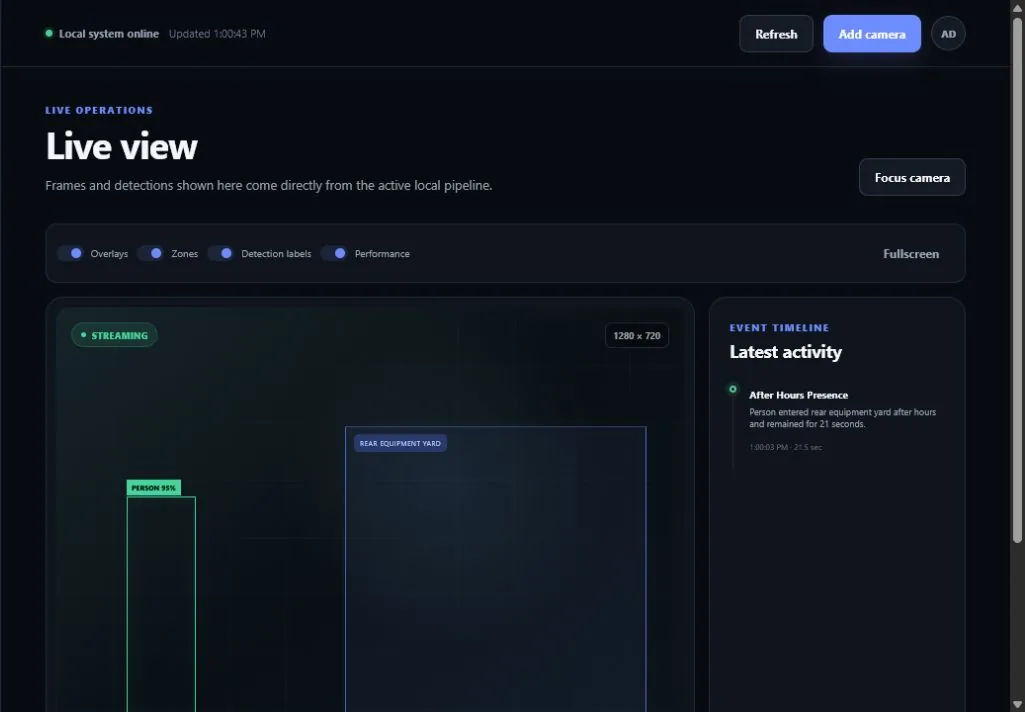Select the After Hours Presence timeline marker
This screenshot has width=1025, height=712.
point(733,389)
